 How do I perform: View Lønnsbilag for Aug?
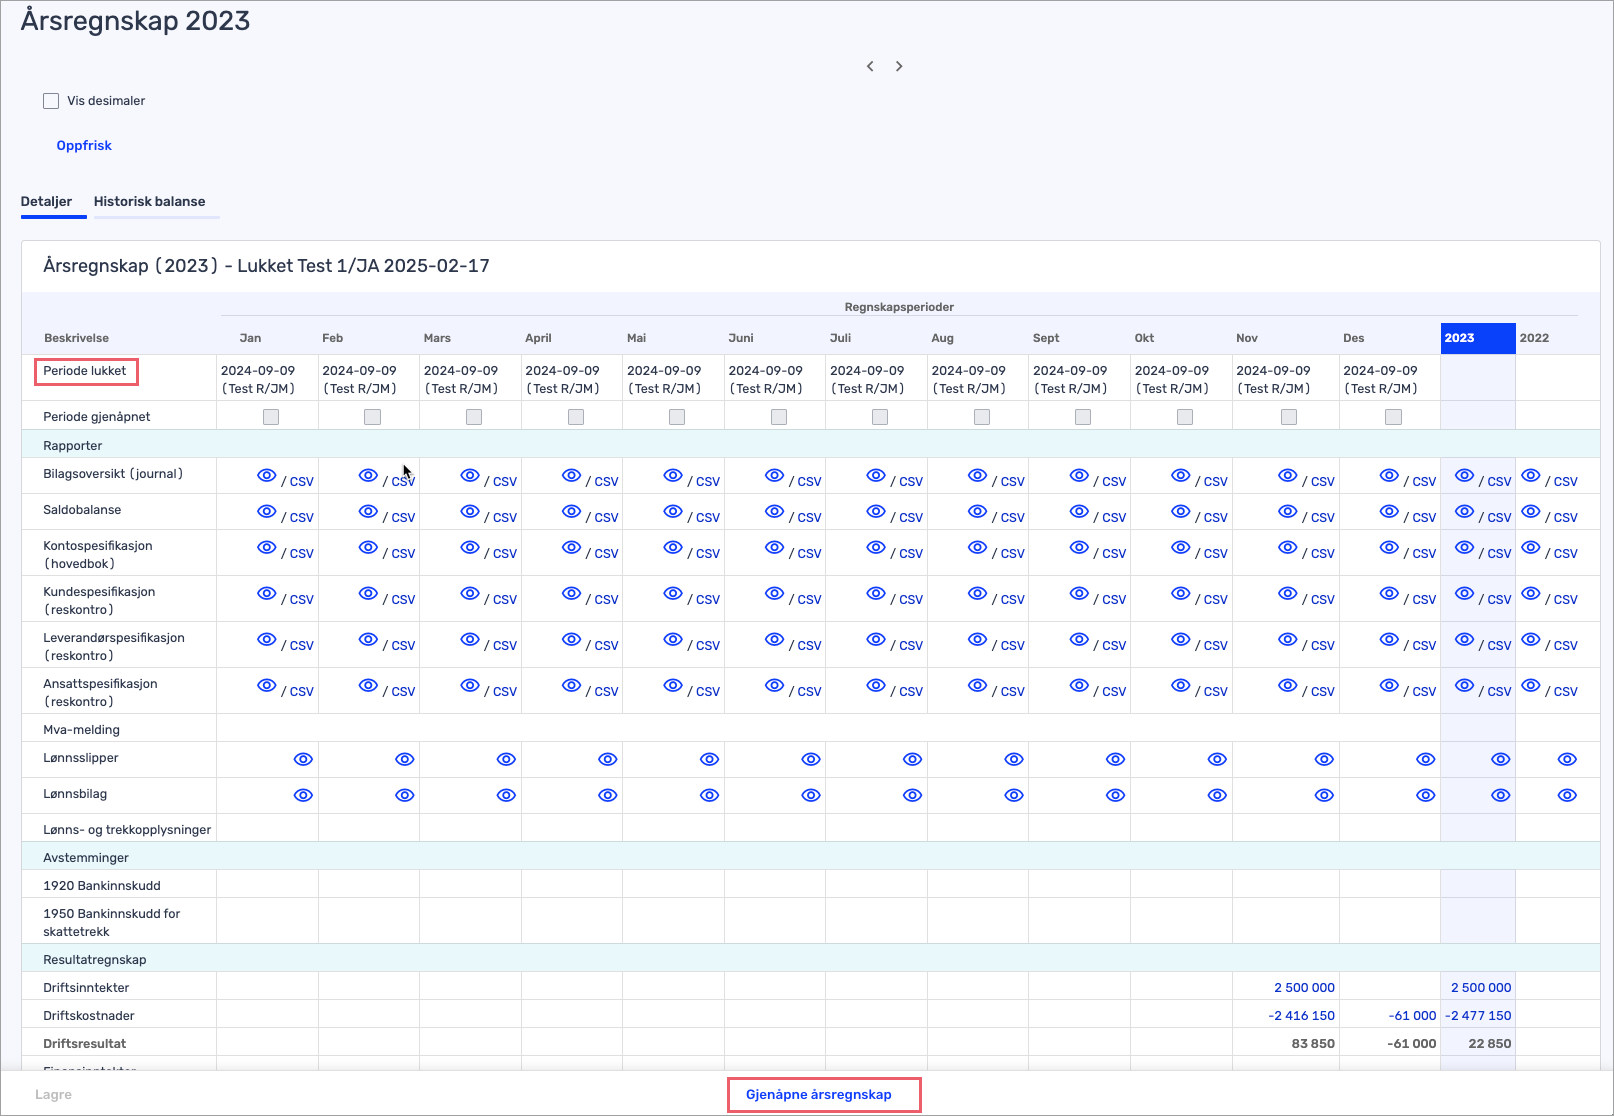tap(1014, 796)
